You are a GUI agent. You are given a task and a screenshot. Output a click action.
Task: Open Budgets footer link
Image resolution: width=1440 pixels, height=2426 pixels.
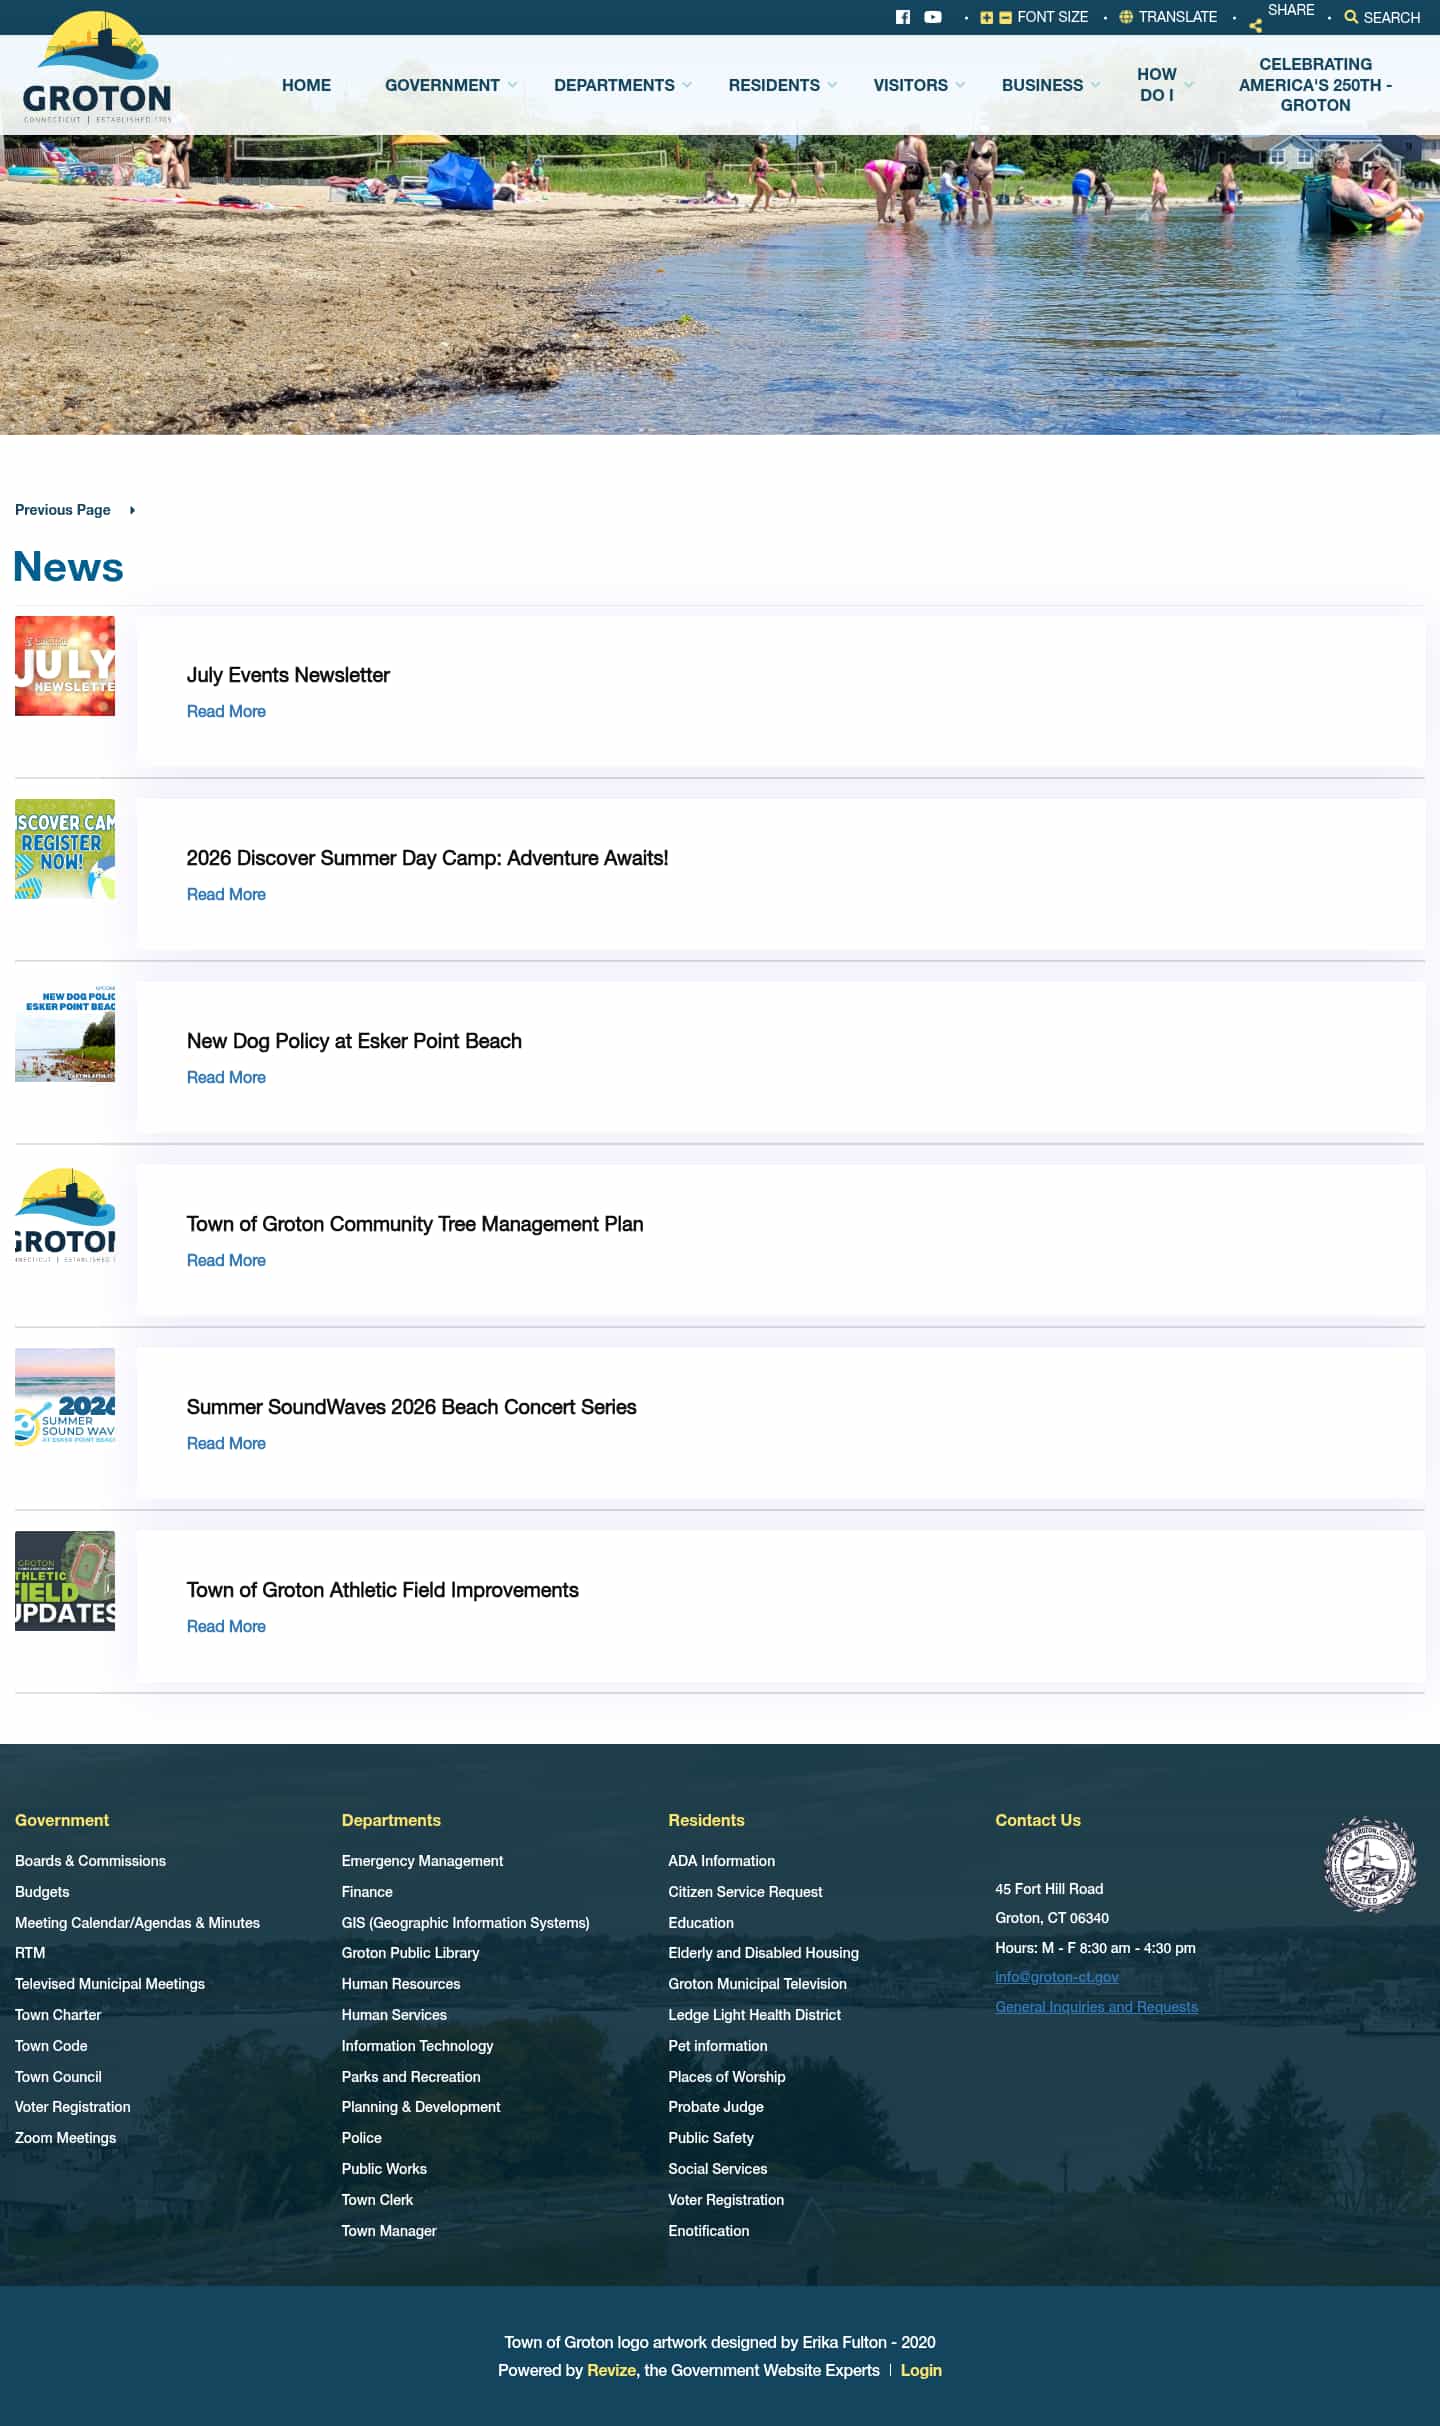click(42, 1892)
